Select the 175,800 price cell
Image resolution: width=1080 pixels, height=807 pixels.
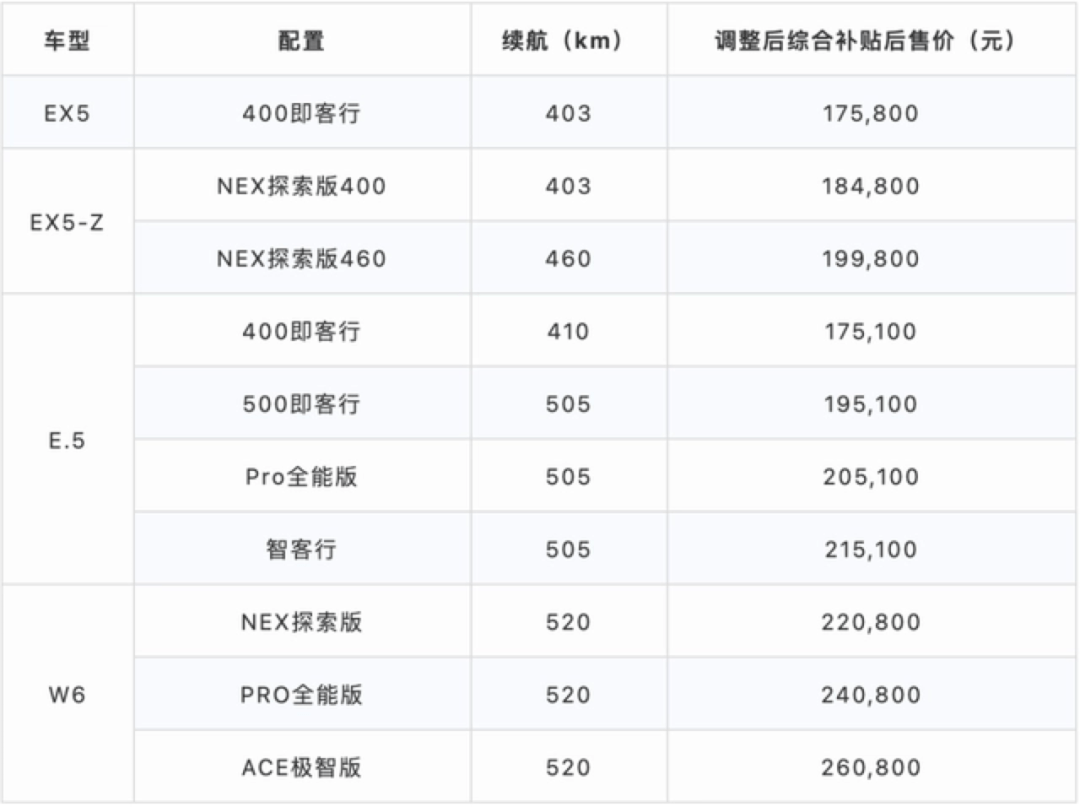coord(870,113)
